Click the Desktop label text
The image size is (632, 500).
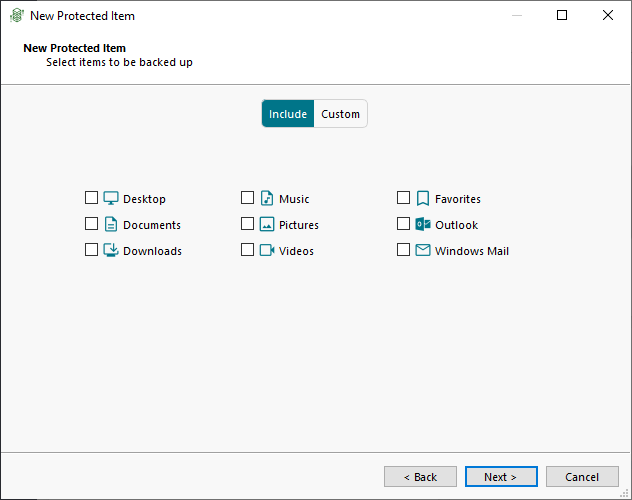144,199
